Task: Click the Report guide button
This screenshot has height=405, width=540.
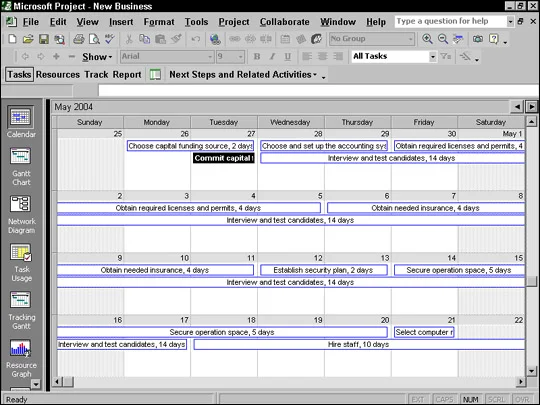Action: point(127,74)
